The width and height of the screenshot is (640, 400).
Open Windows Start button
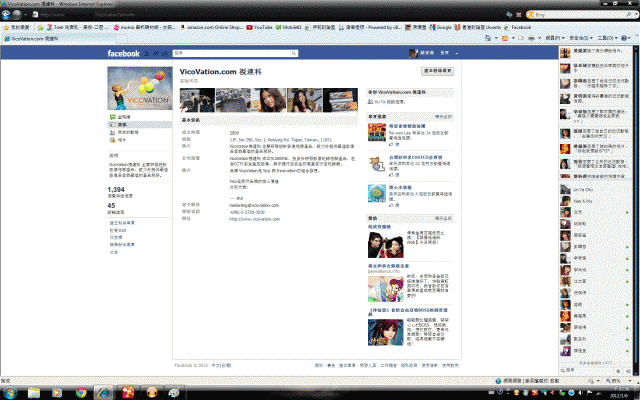9,393
